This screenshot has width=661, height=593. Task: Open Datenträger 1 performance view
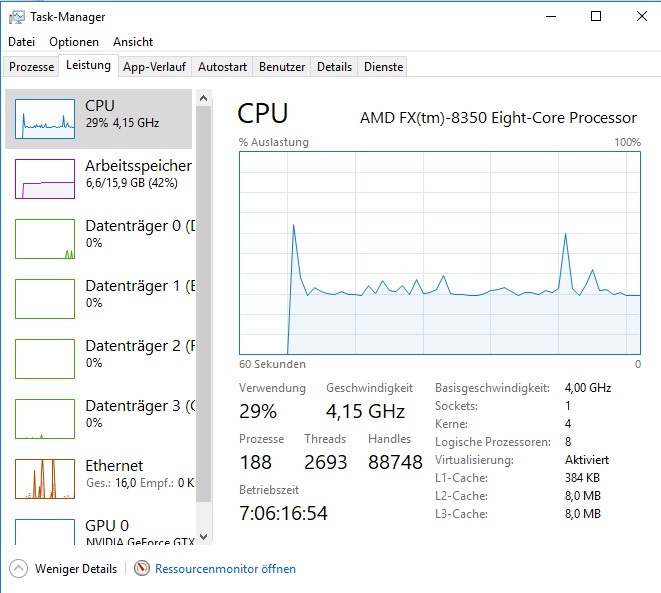point(45,299)
